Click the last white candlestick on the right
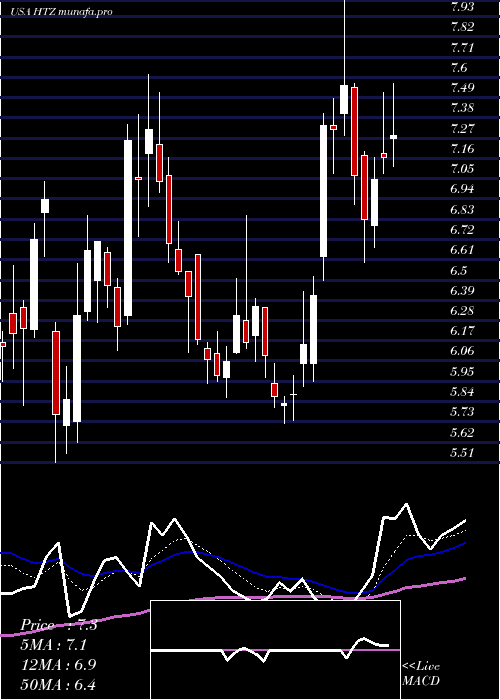This screenshot has width=500, height=700. coord(393,137)
